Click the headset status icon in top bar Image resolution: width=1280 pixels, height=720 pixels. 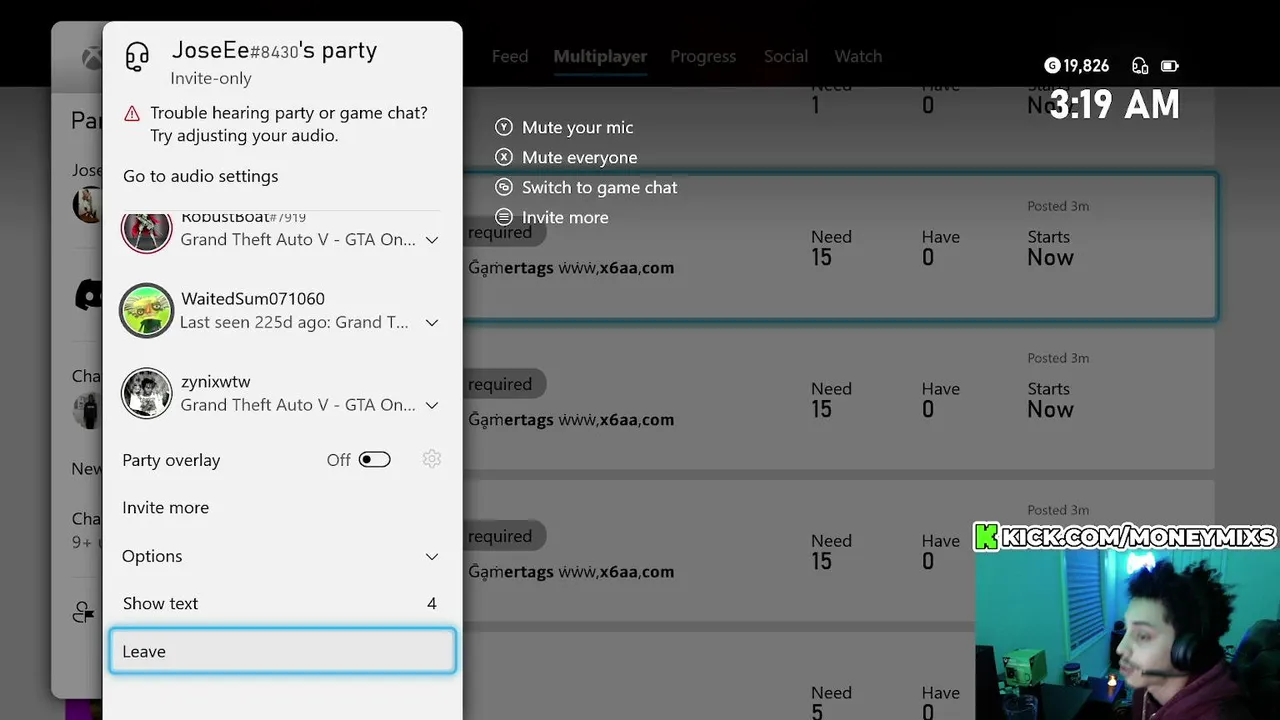tap(1140, 66)
